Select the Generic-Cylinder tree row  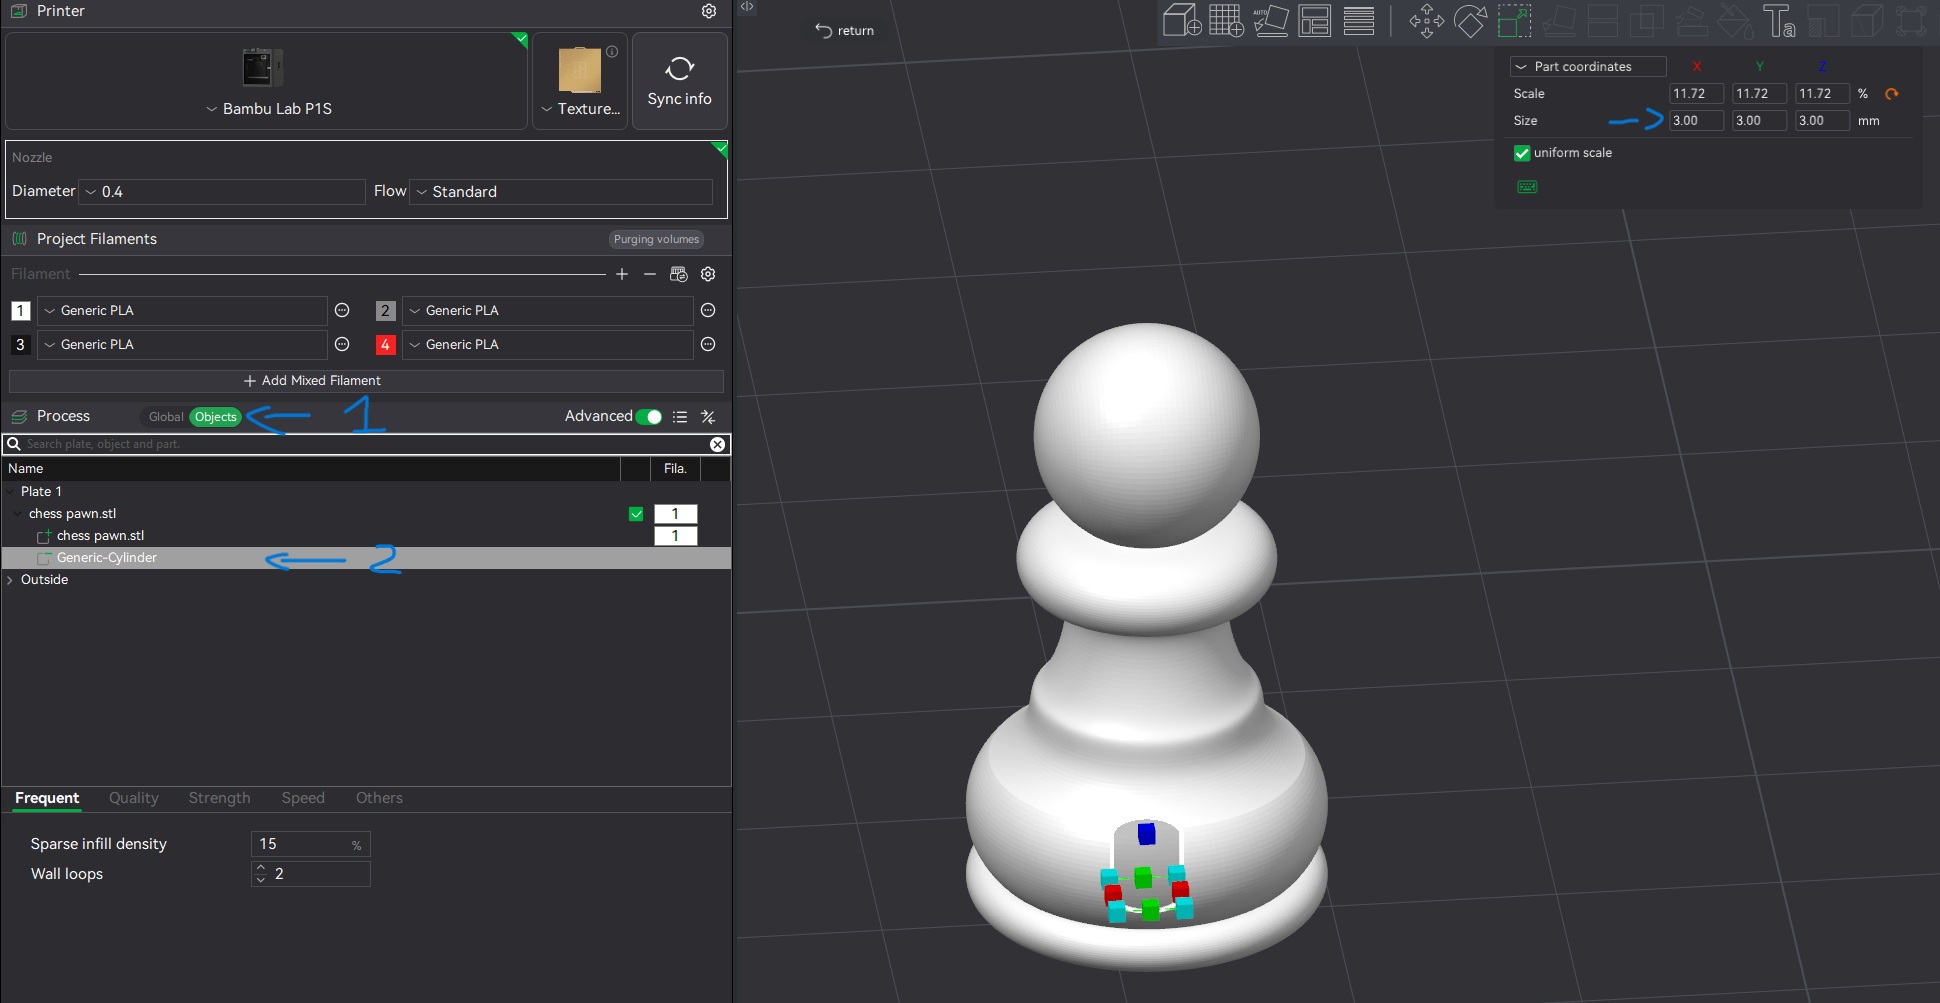coord(366,558)
